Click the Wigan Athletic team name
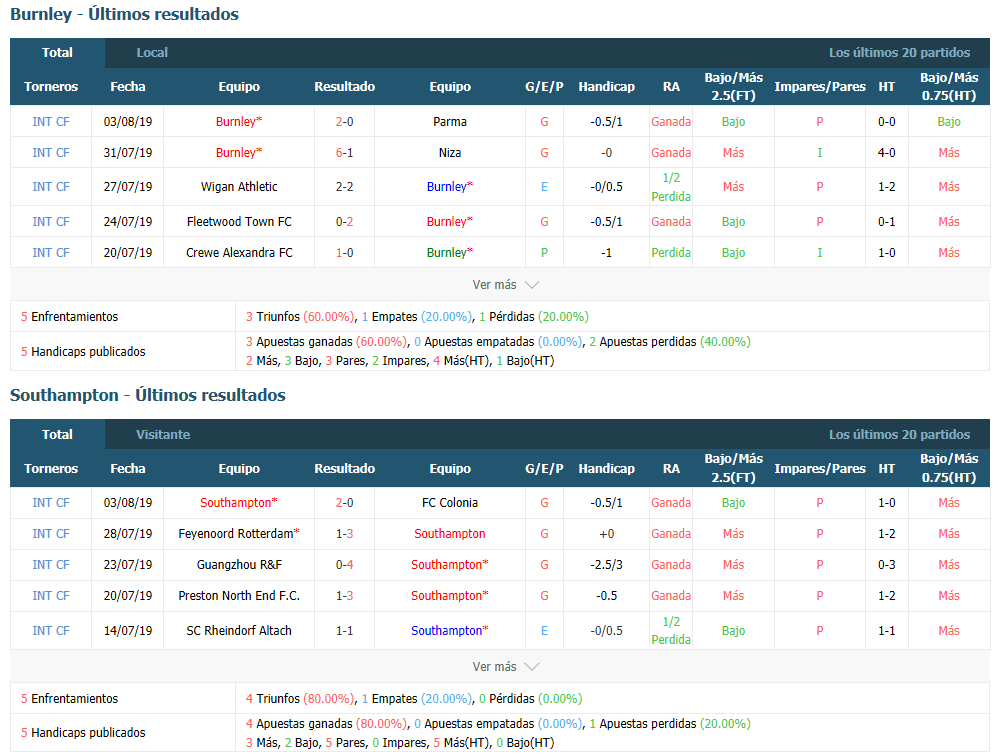The width and height of the screenshot is (998, 754). click(239, 186)
